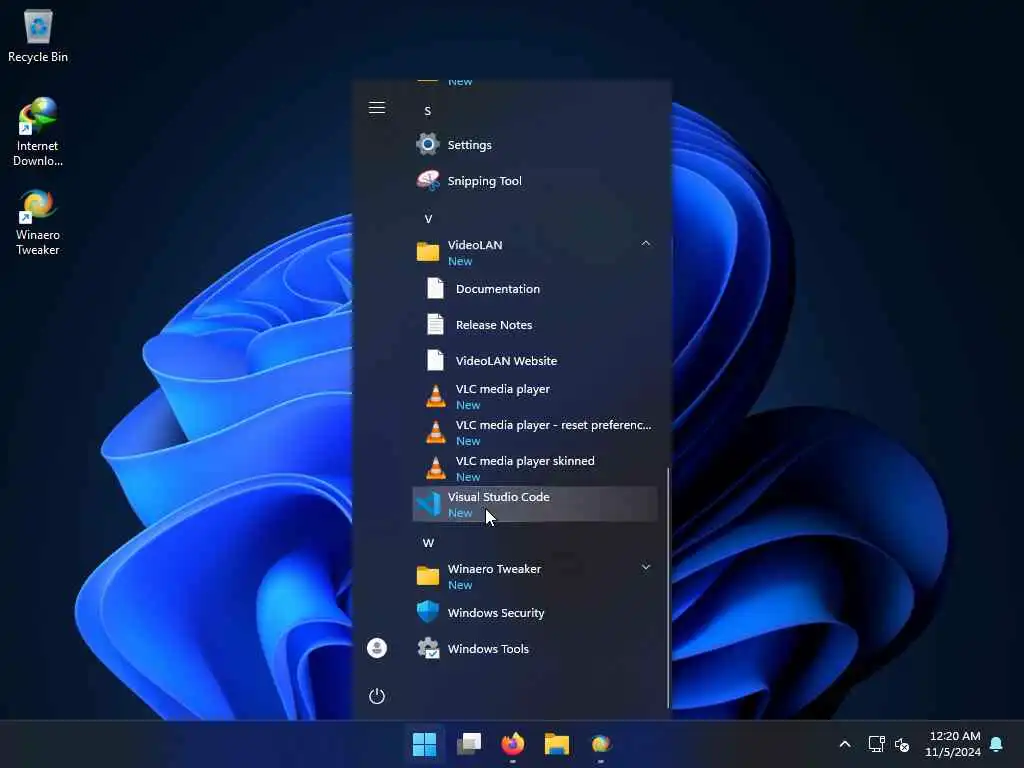Image resolution: width=1024 pixels, height=768 pixels.
Task: Click the 'VideoLAN Website' entry text
Action: 506,360
